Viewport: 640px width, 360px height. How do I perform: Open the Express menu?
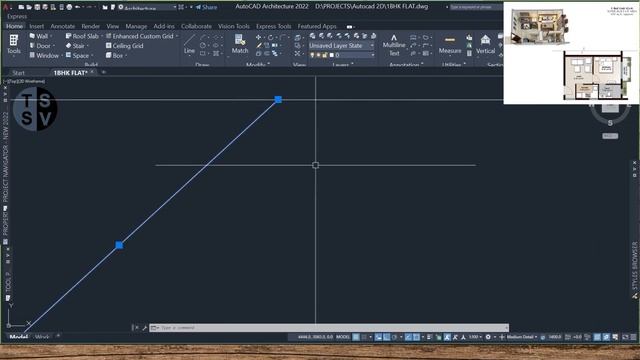point(17,16)
